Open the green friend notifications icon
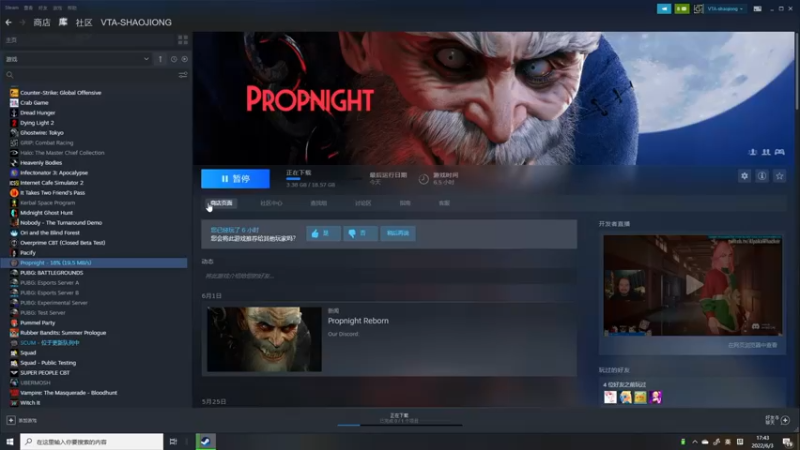Viewport: 800px width, 450px height. 682,9
